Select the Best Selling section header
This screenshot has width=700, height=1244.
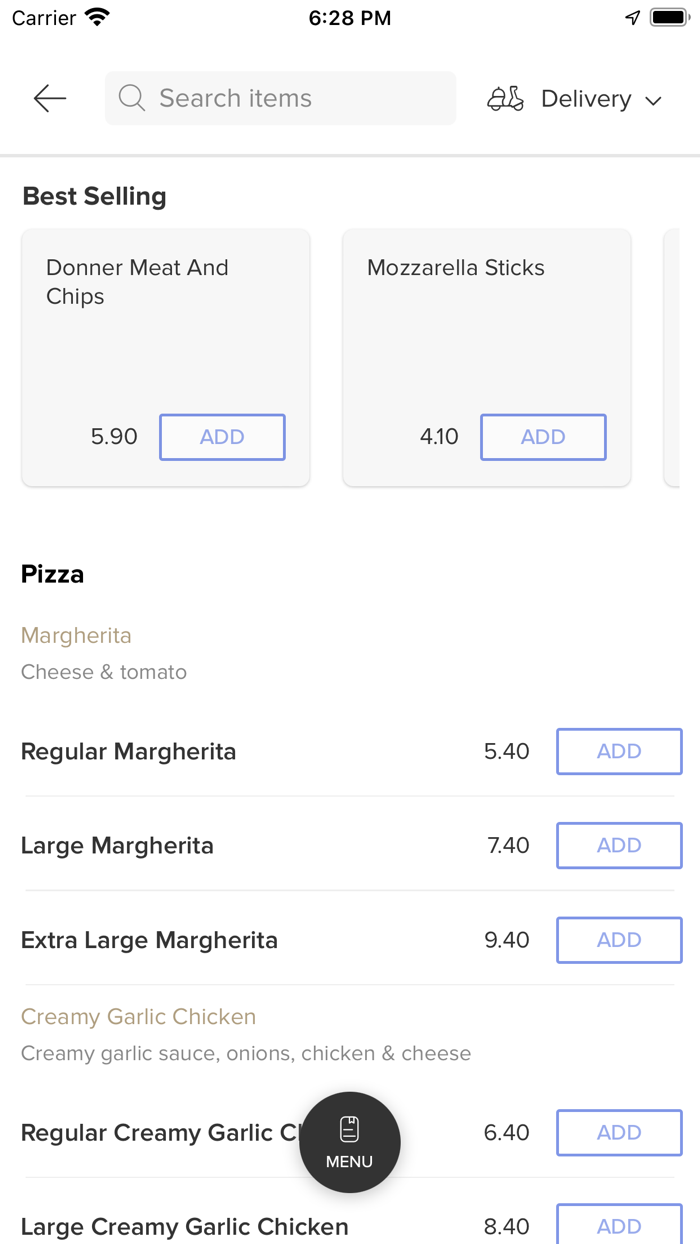(x=94, y=196)
